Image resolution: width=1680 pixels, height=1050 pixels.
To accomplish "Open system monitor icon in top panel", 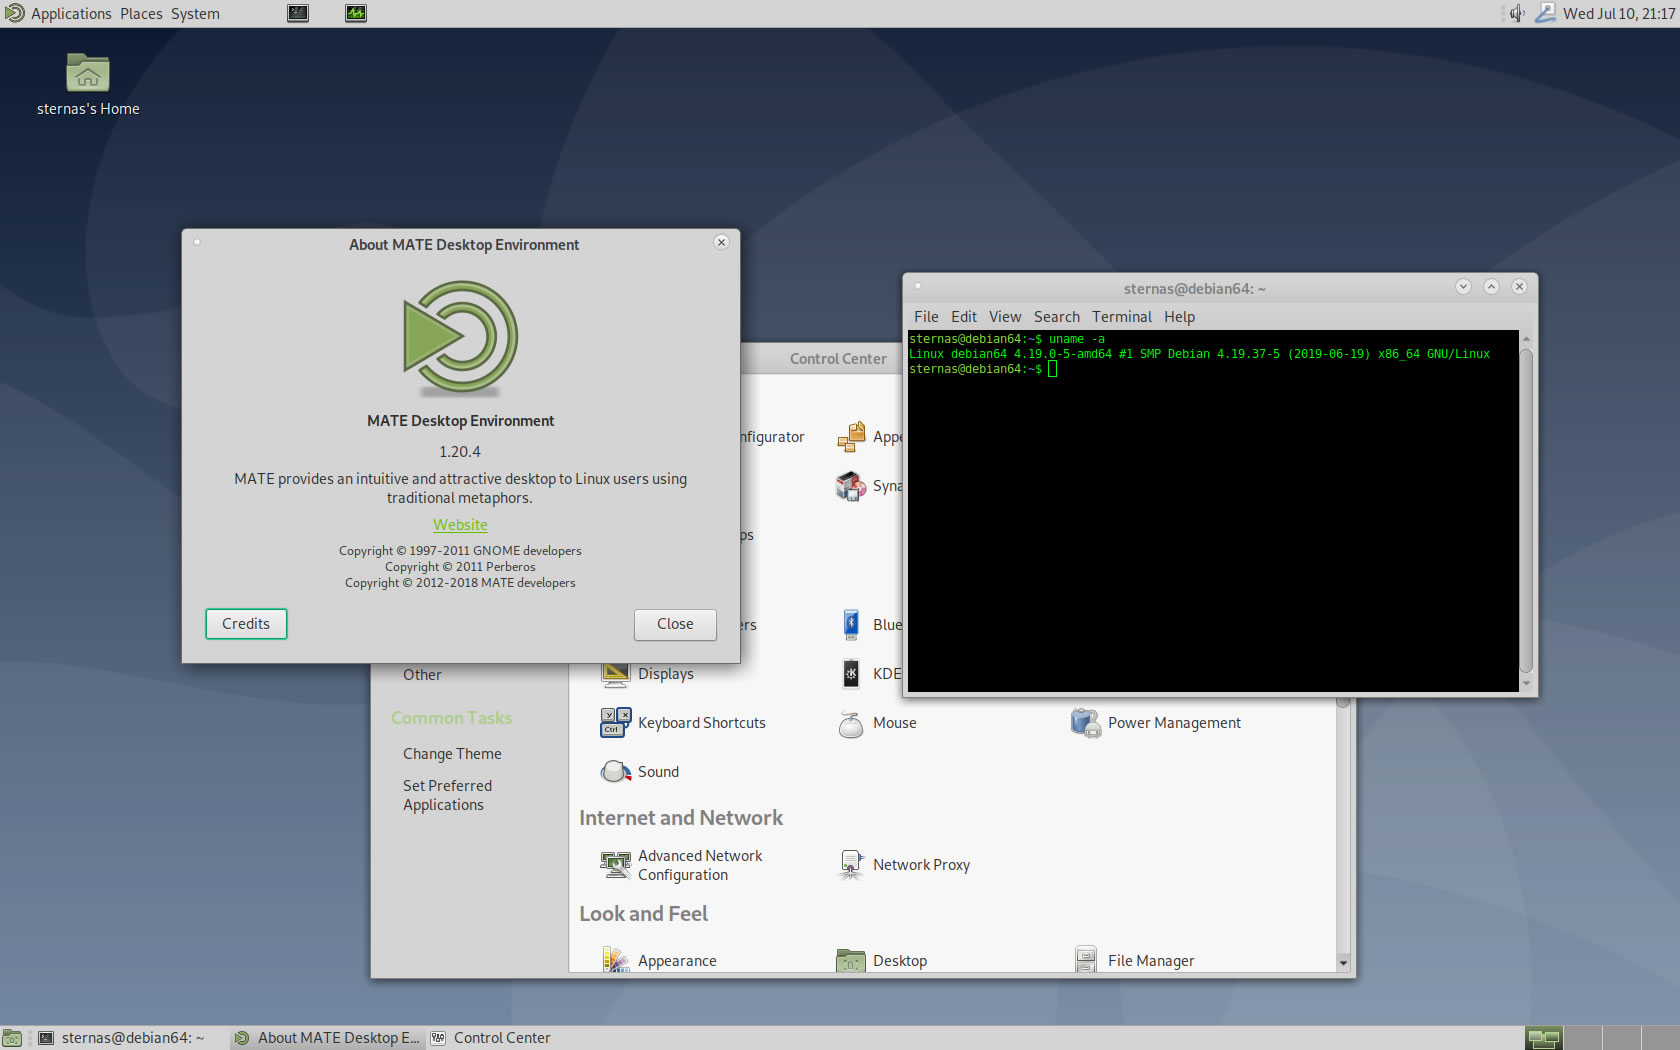I will click(x=356, y=13).
